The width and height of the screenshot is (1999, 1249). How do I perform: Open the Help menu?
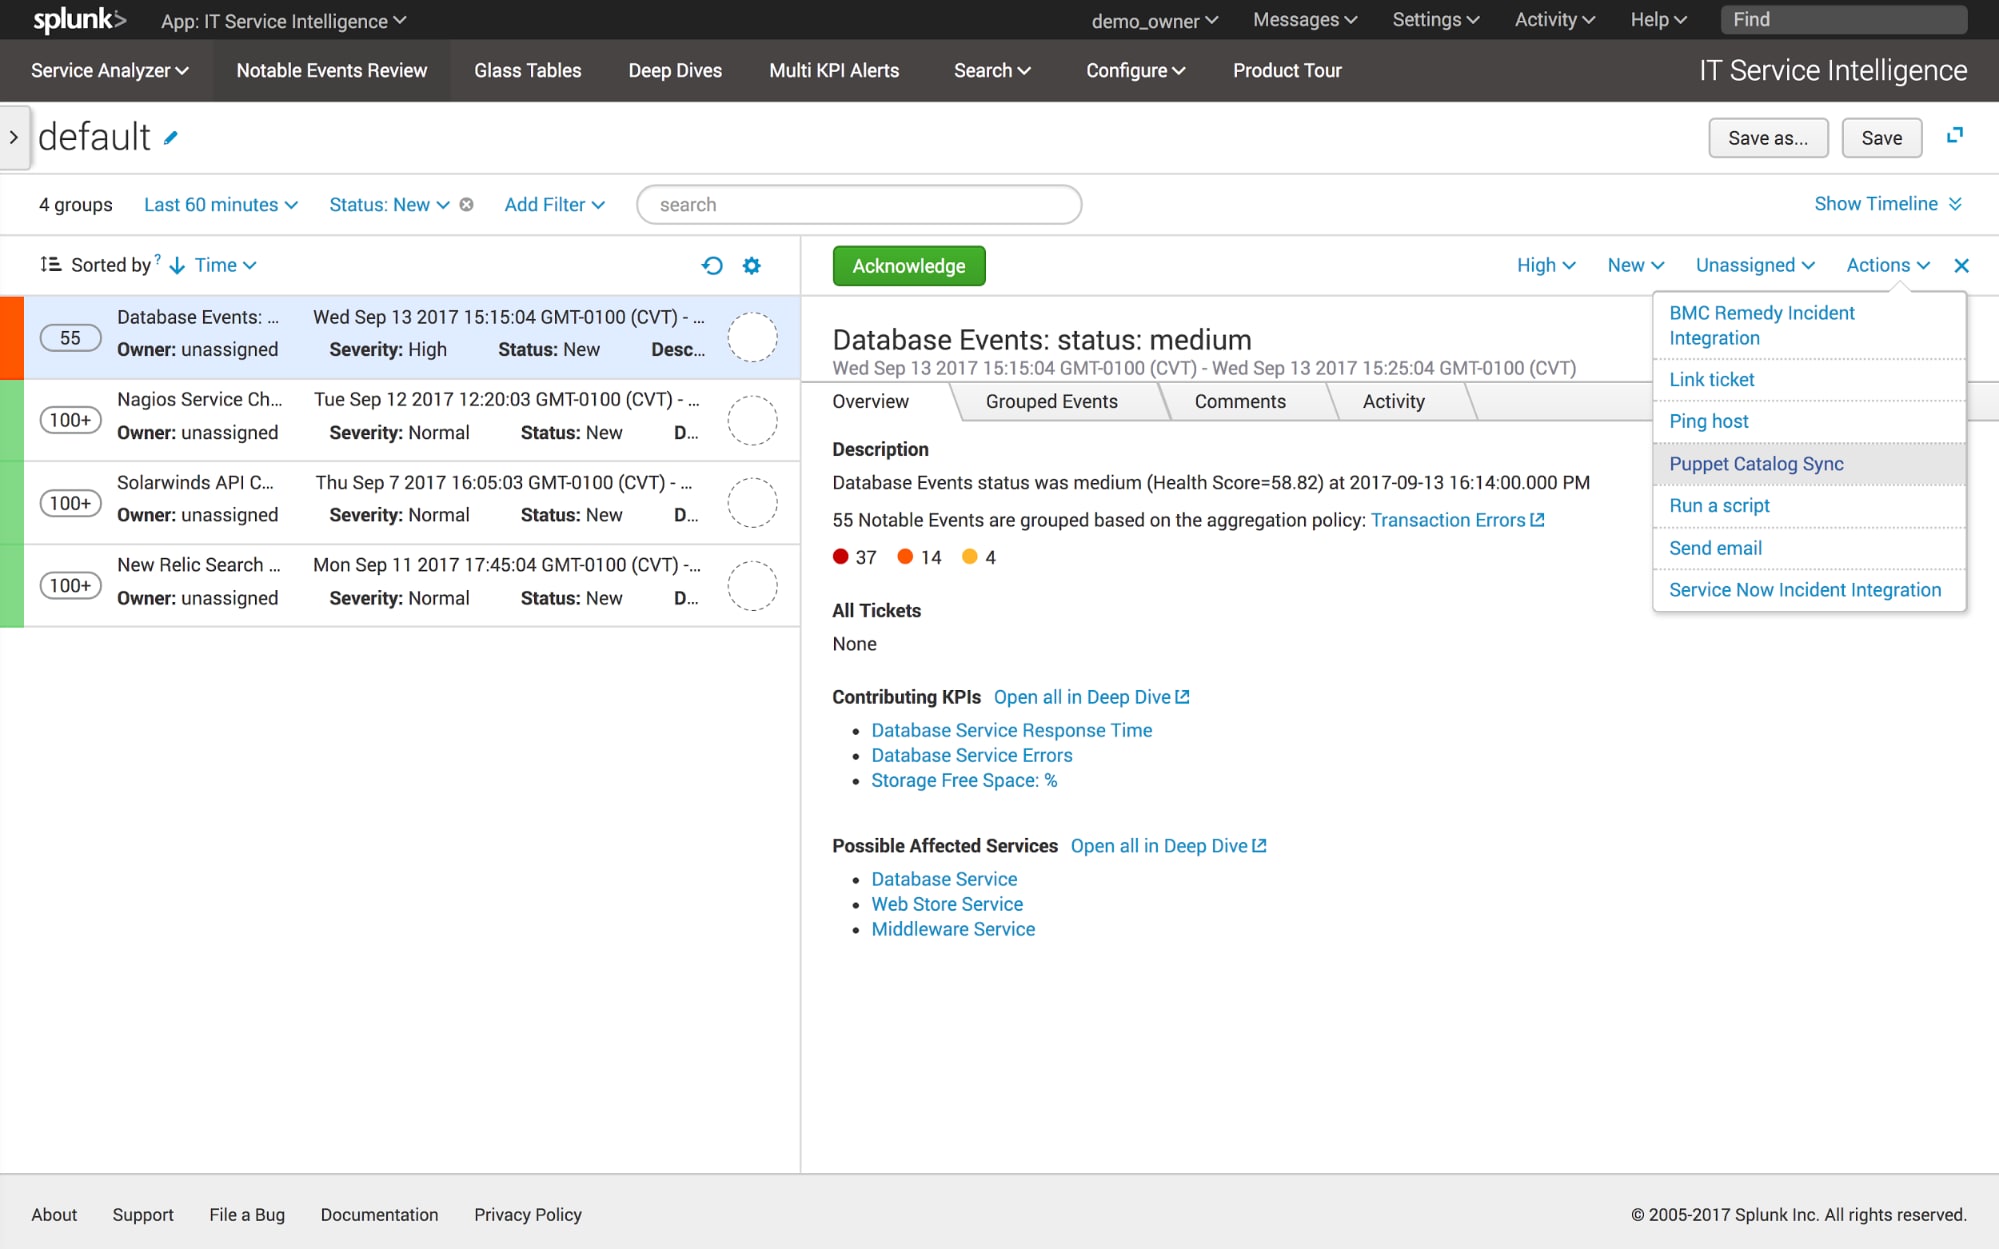click(1659, 20)
